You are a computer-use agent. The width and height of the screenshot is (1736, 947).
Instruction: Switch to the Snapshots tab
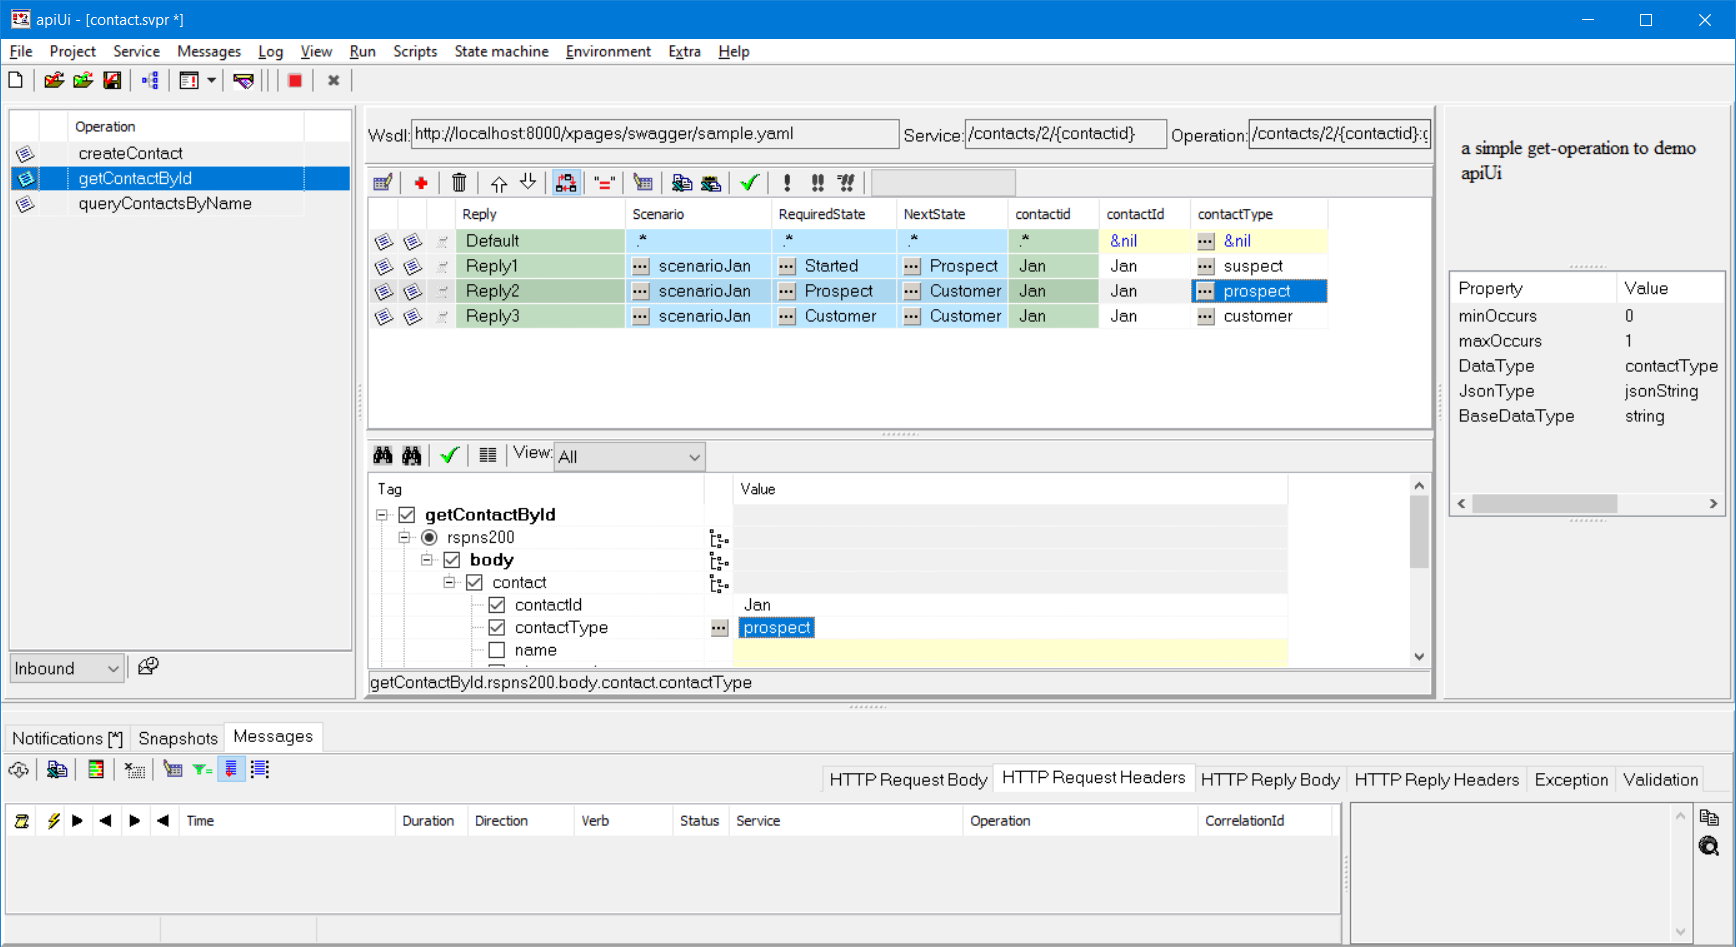click(x=178, y=738)
